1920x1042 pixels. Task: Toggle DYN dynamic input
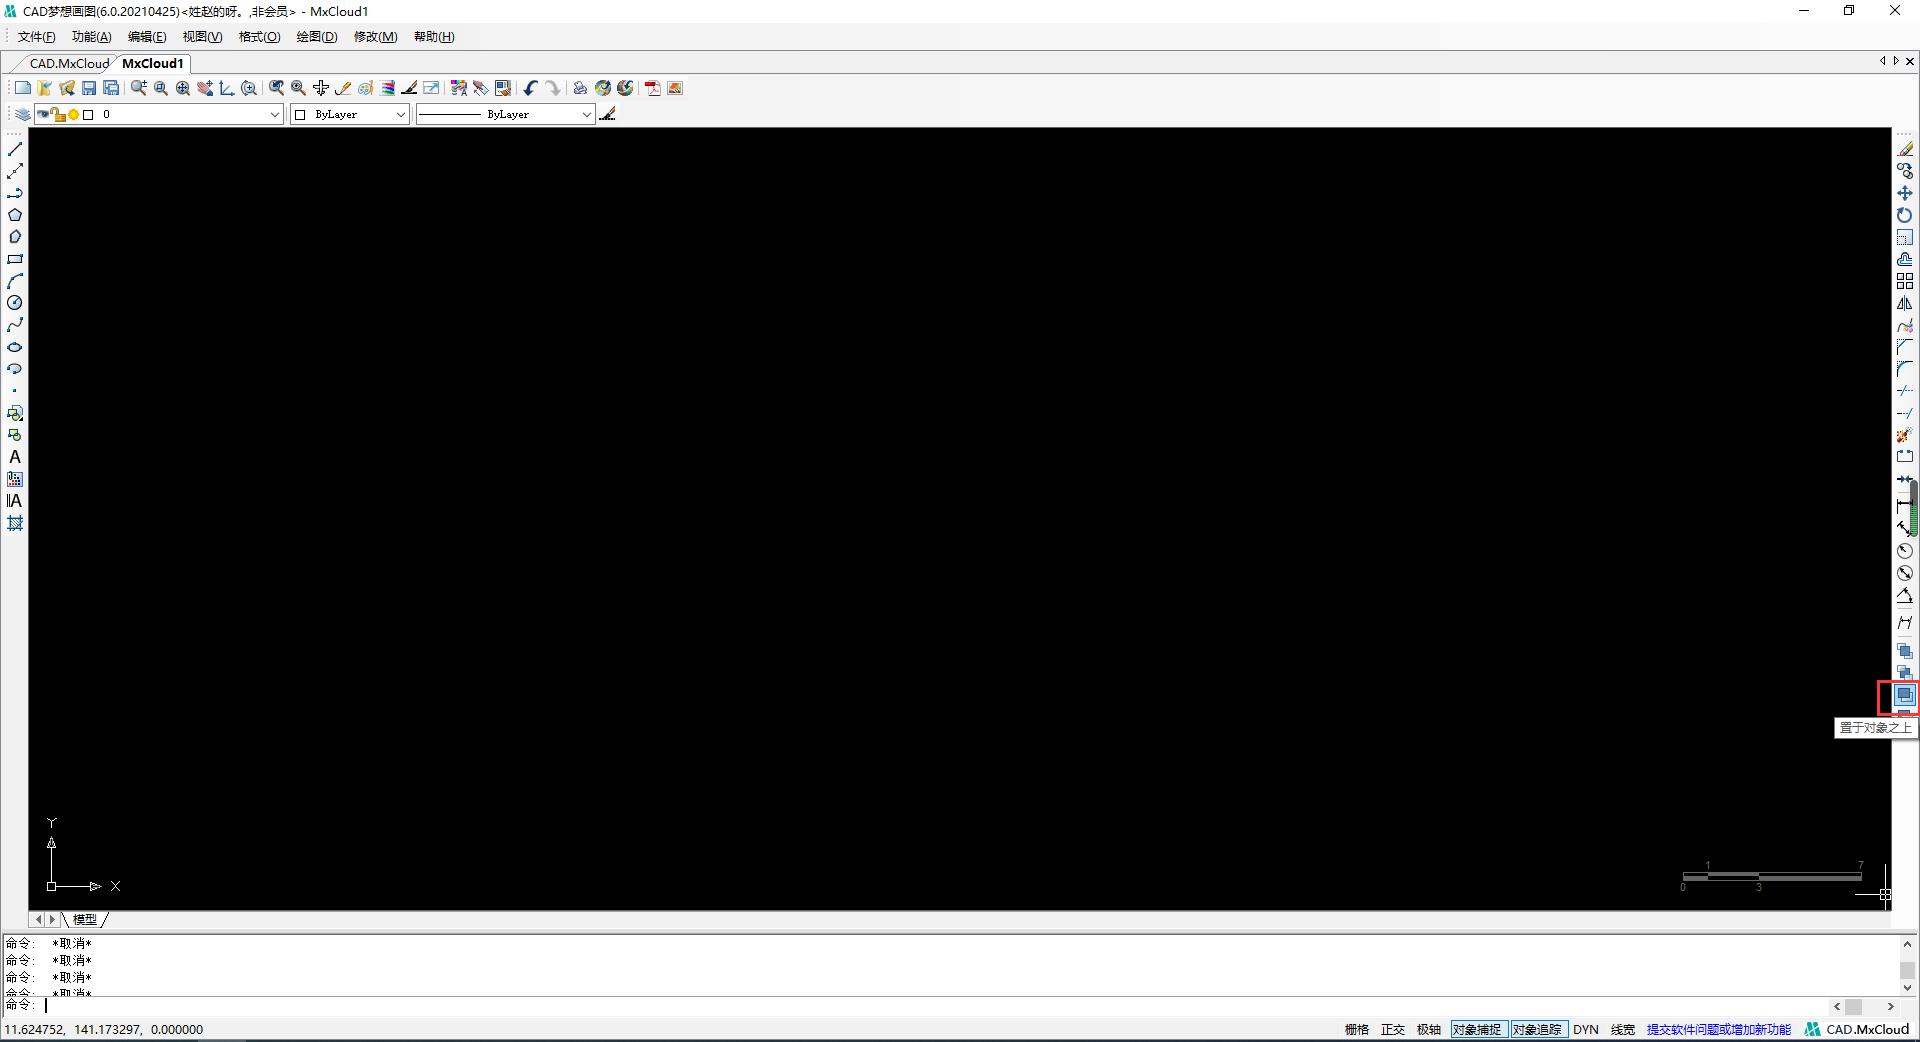coord(1586,1029)
